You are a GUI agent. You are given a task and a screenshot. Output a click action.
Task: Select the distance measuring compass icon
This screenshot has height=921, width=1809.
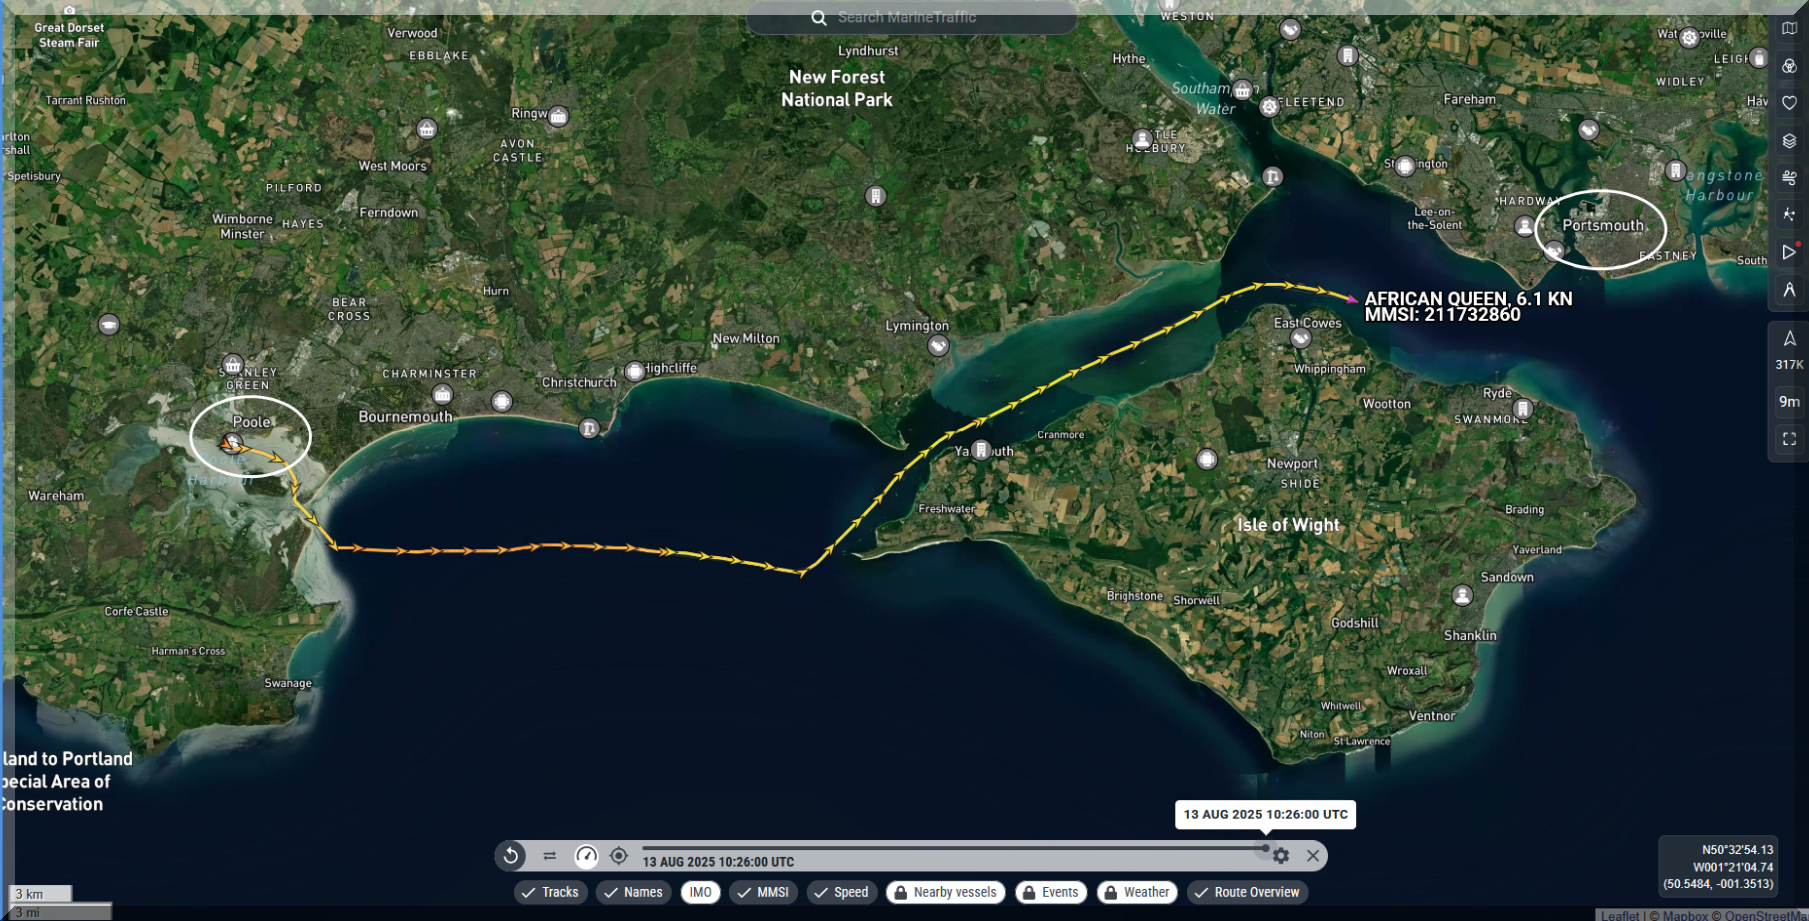click(1789, 290)
